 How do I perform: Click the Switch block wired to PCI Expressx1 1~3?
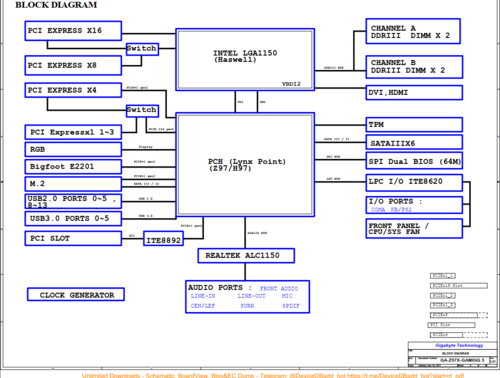tap(142, 111)
